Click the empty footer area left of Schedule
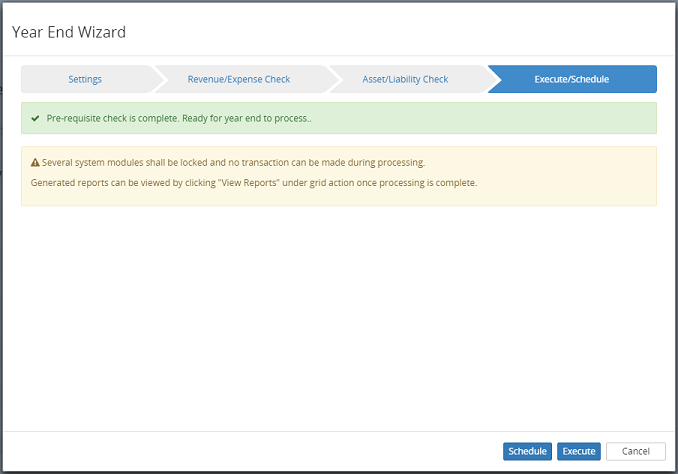 click(250, 451)
